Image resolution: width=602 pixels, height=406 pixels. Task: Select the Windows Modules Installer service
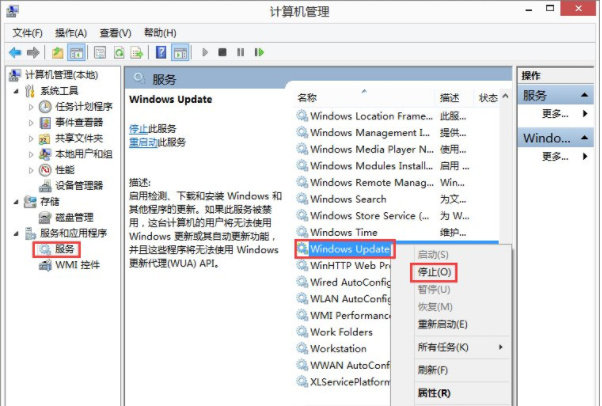pos(371,166)
